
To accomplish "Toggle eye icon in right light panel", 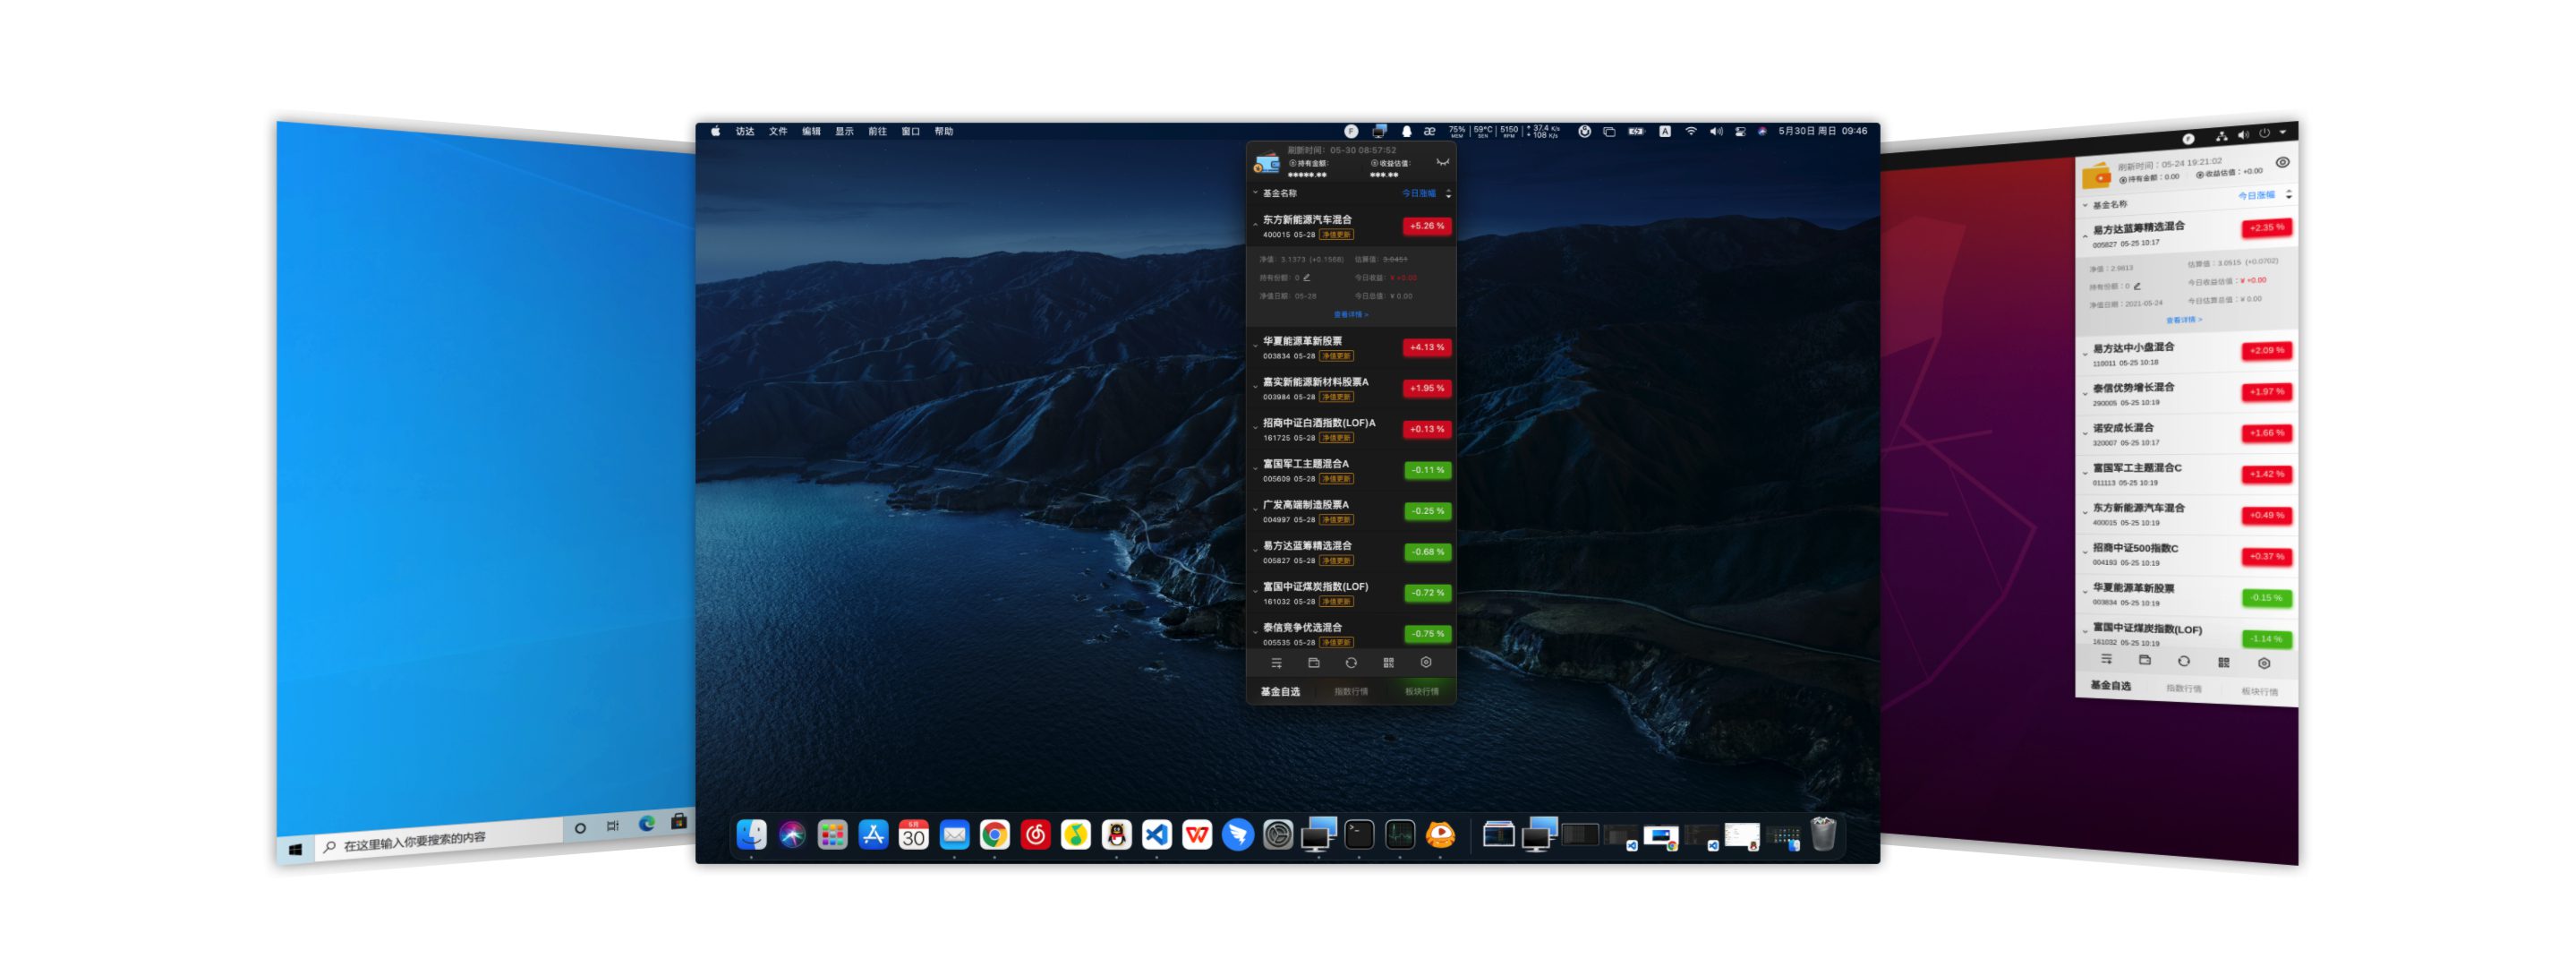I will 2283,162.
